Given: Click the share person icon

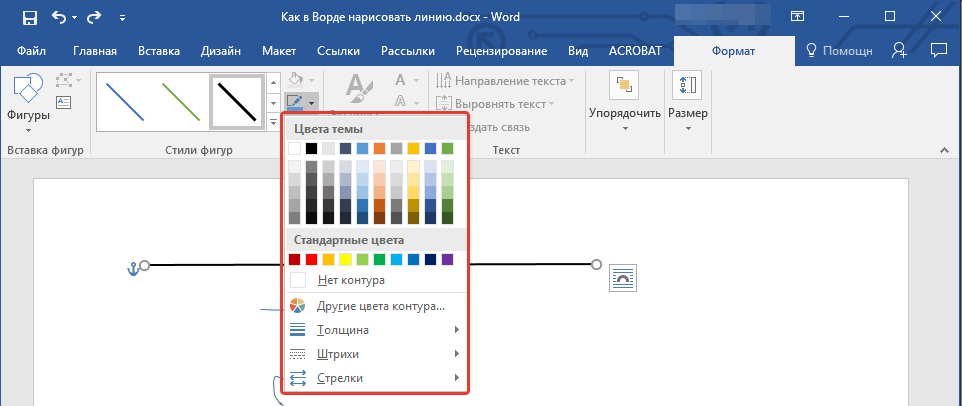Looking at the screenshot, I should (900, 51).
